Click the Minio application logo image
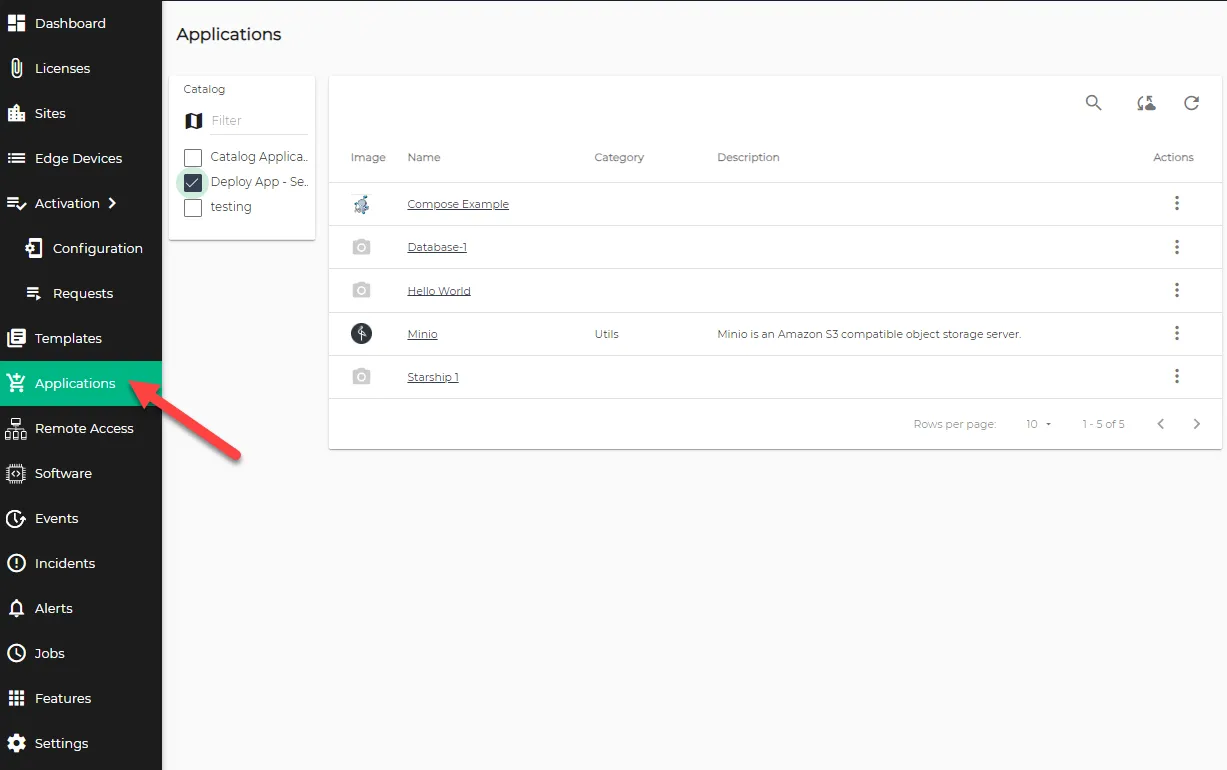The image size is (1227, 770). coord(362,334)
